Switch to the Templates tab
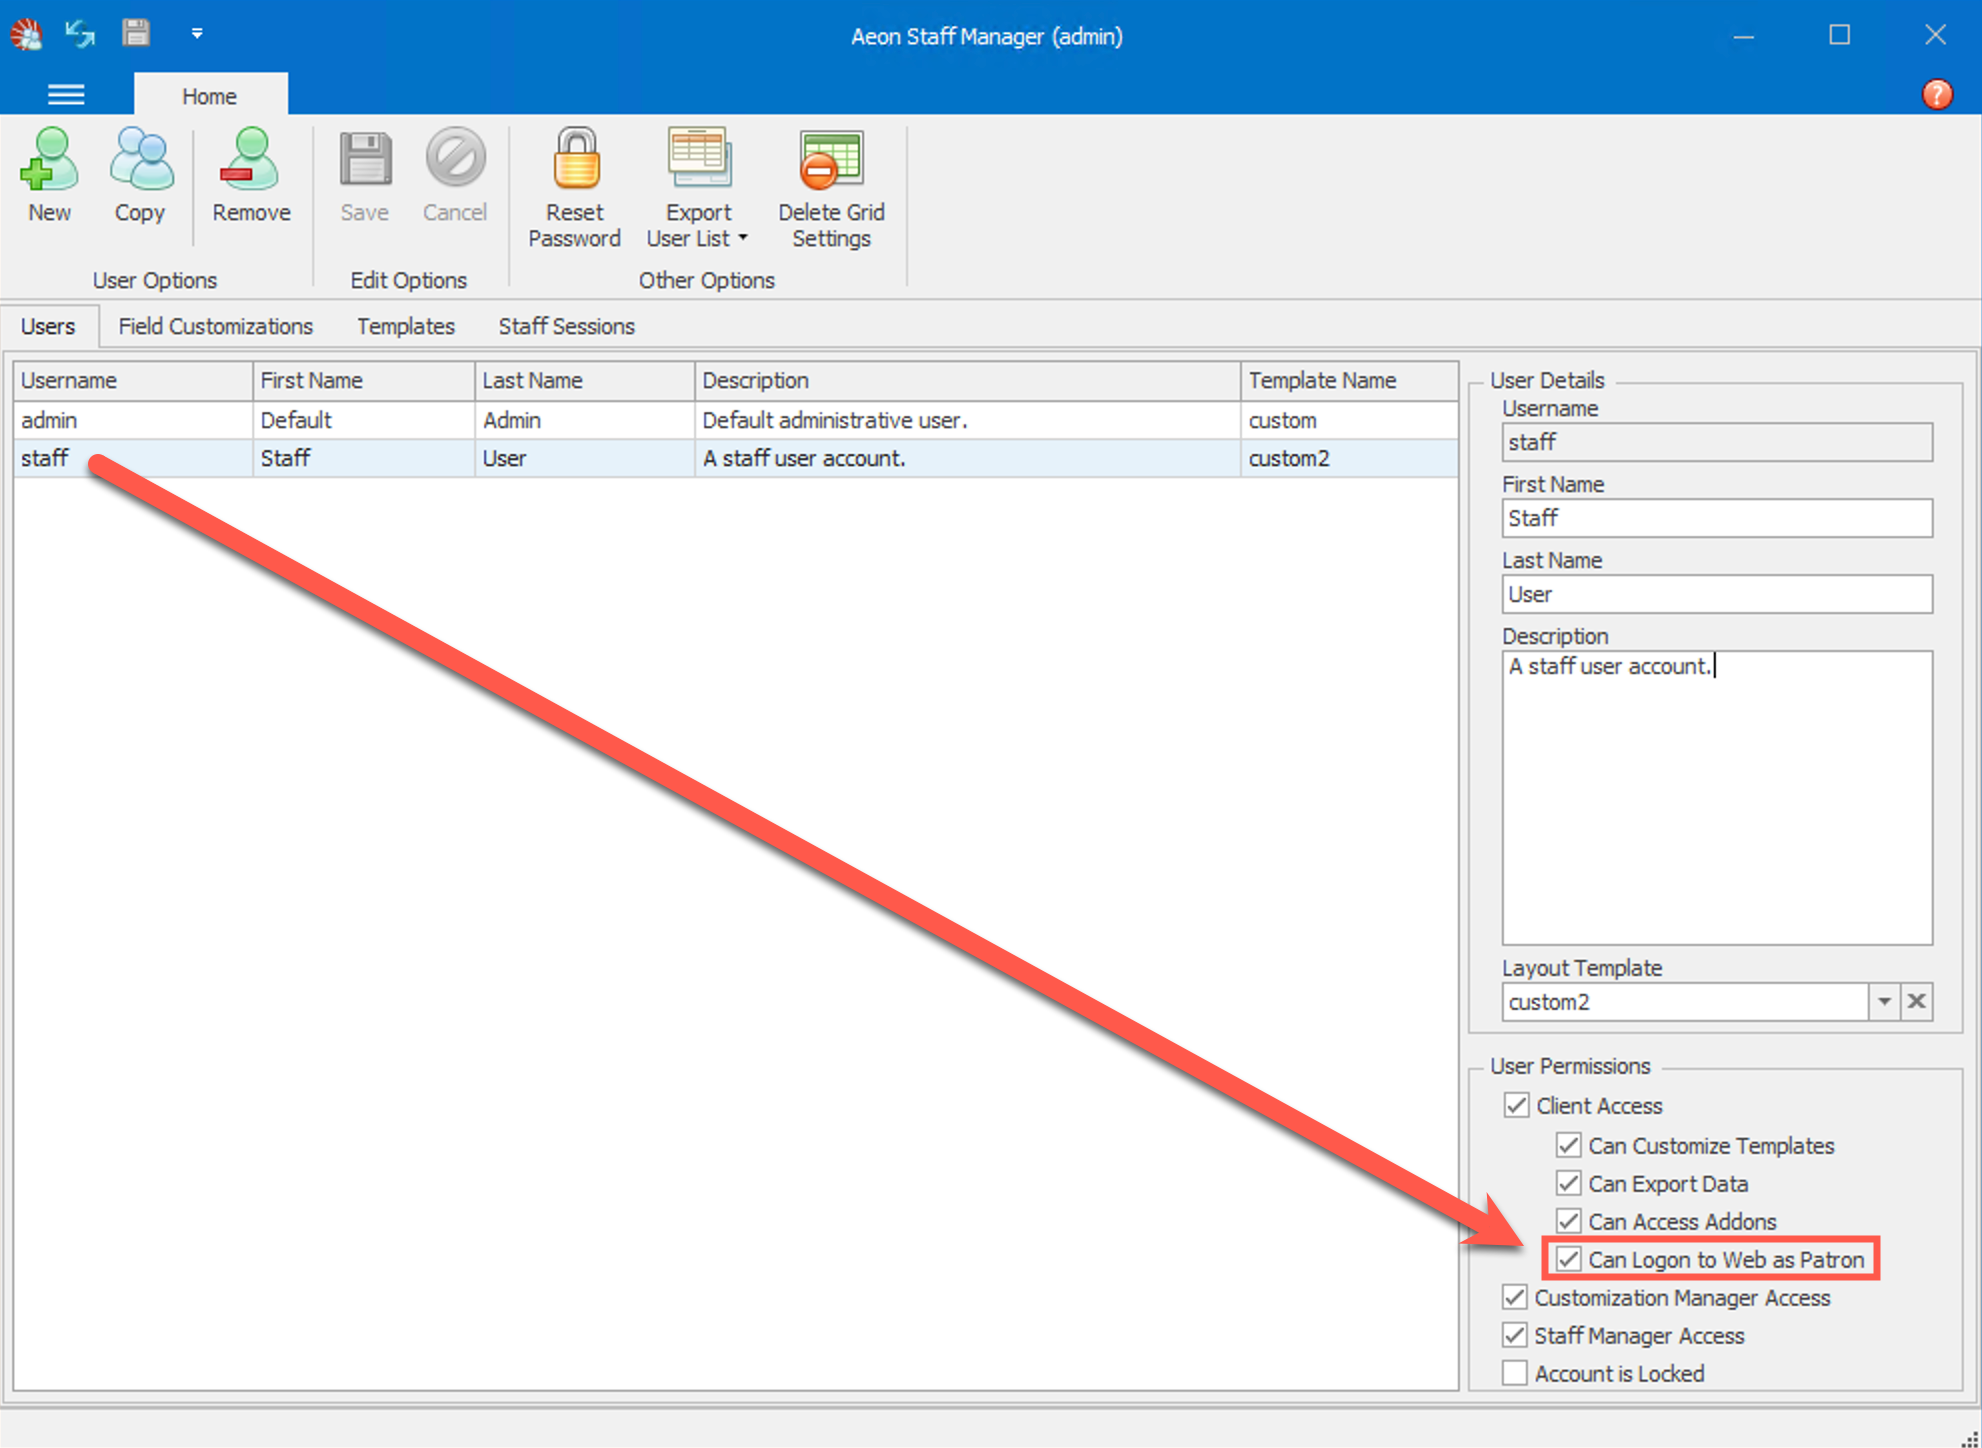Image resolution: width=1982 pixels, height=1448 pixels. pyautogui.click(x=404, y=326)
